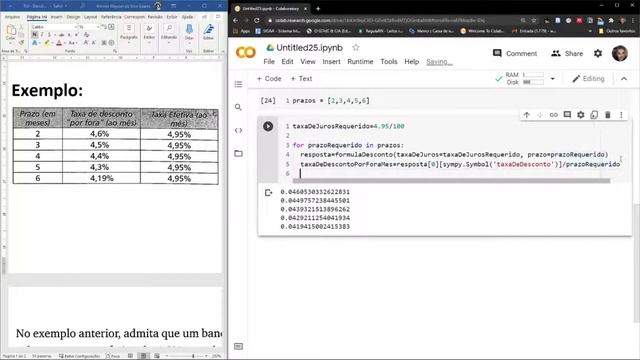Pick font color red A in Word
The width and height of the screenshot is (640, 360).
tap(59, 43)
